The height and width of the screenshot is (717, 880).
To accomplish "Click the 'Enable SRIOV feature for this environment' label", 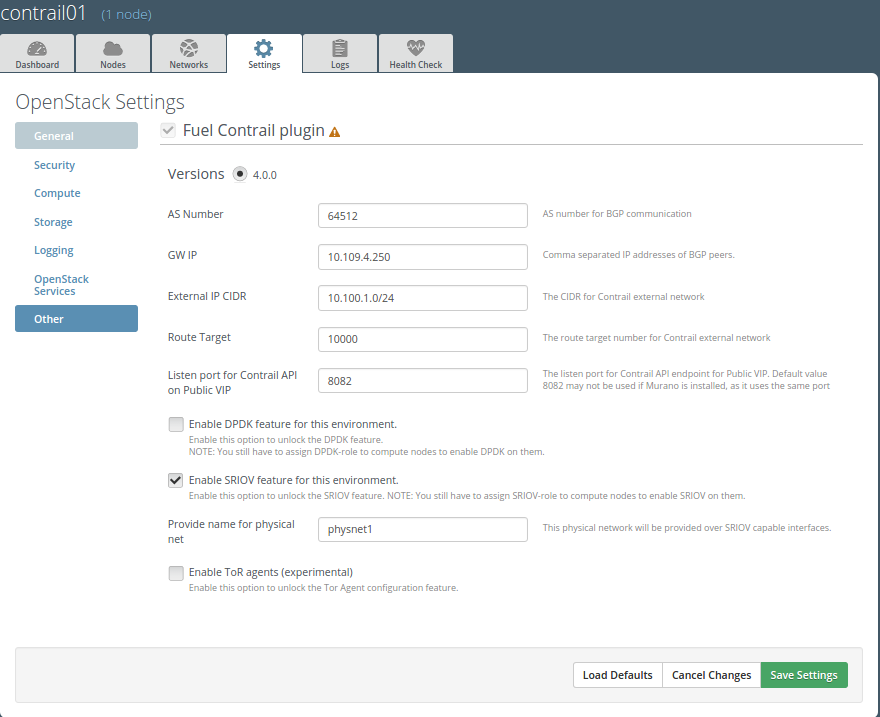I will (x=294, y=480).
